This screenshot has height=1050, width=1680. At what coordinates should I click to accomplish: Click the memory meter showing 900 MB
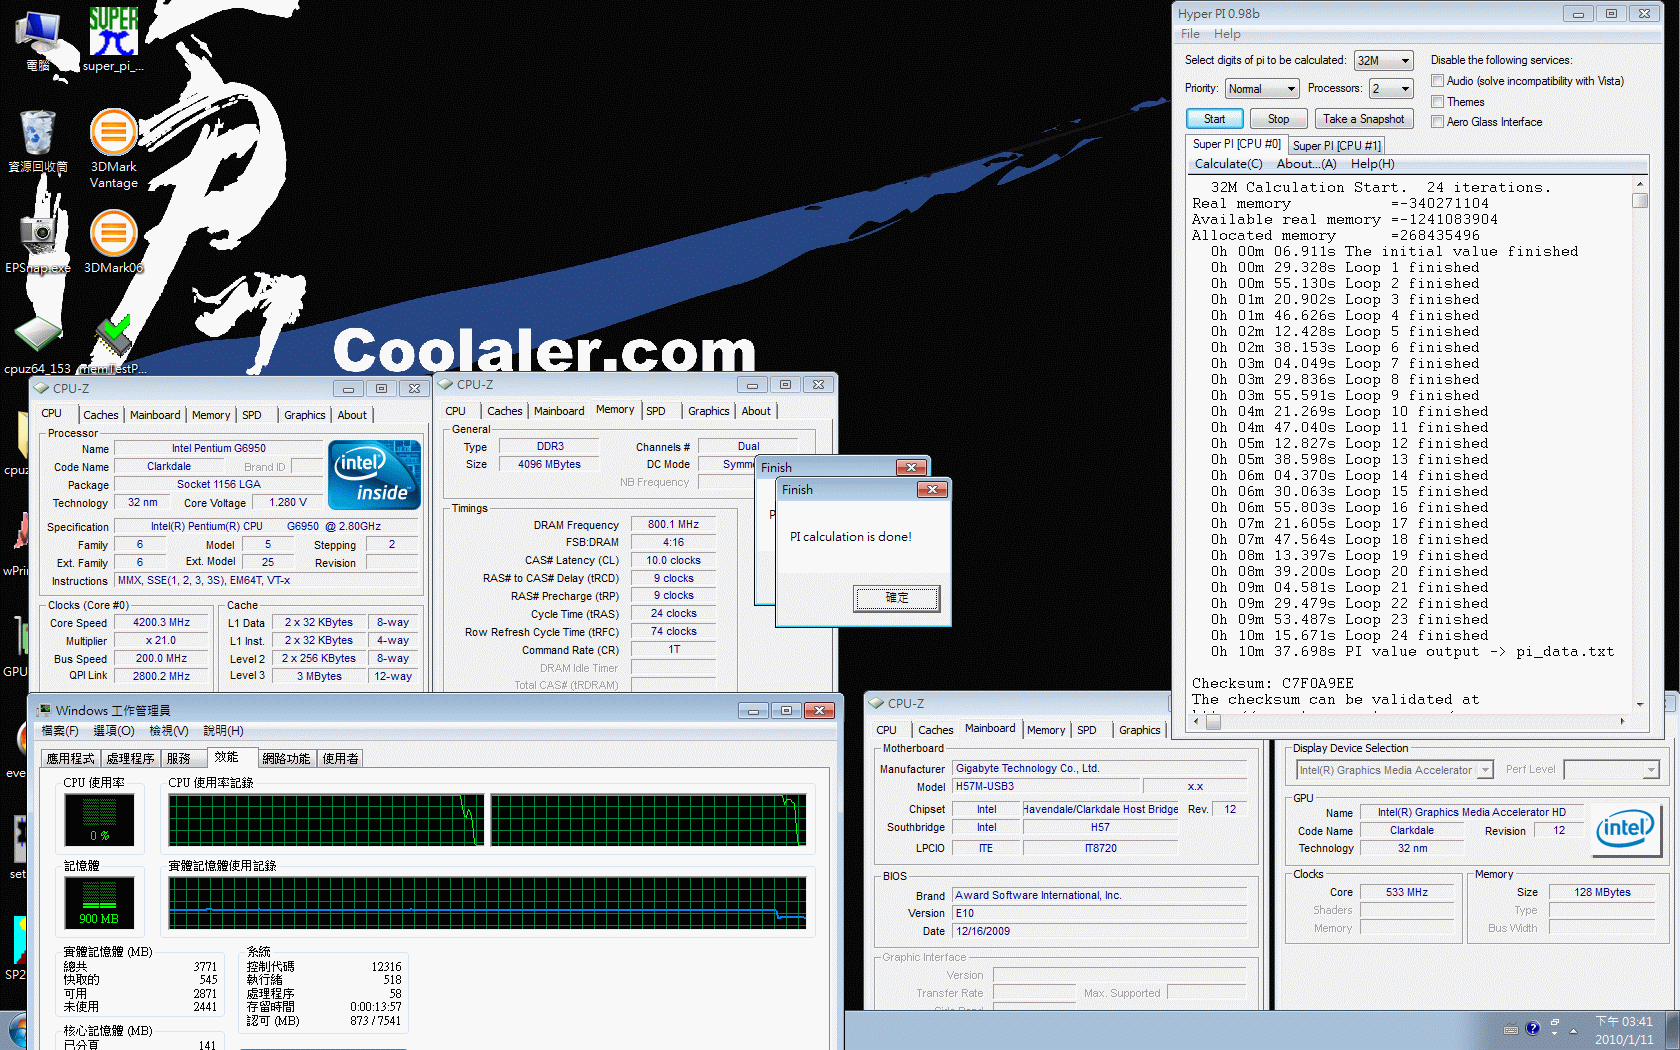click(99, 903)
